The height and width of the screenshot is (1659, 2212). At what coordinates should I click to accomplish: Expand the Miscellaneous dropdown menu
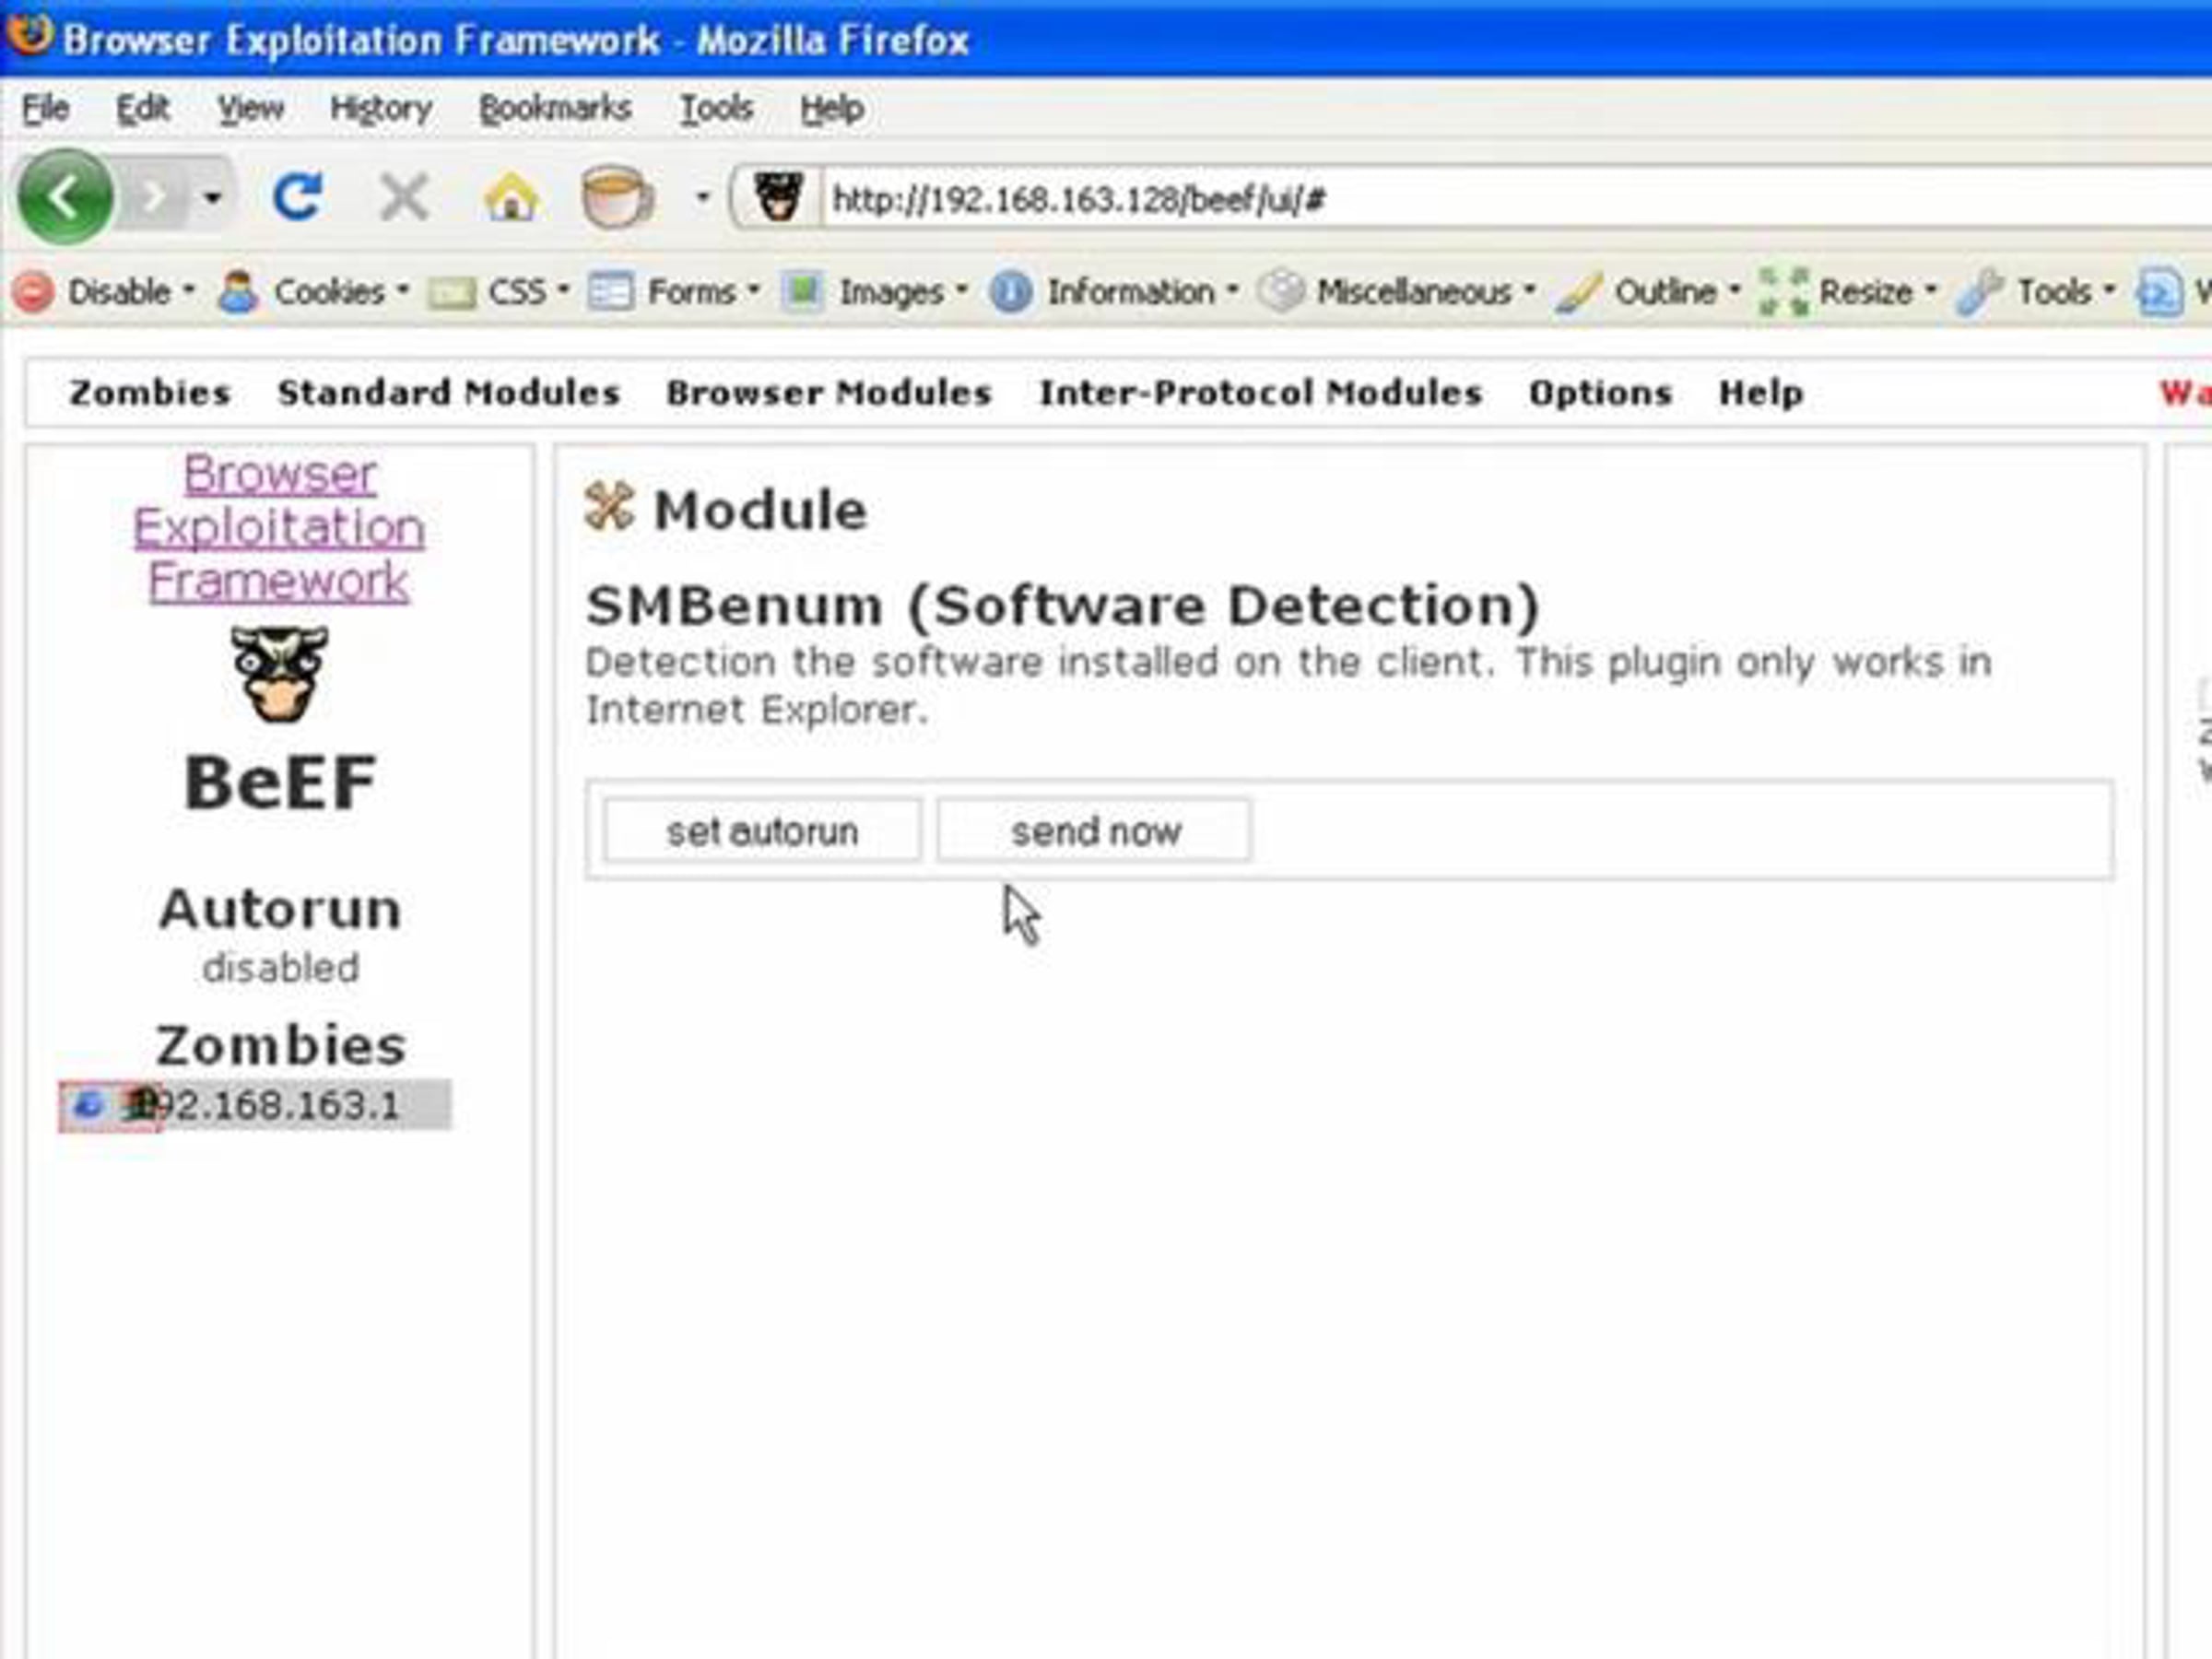(1397, 292)
